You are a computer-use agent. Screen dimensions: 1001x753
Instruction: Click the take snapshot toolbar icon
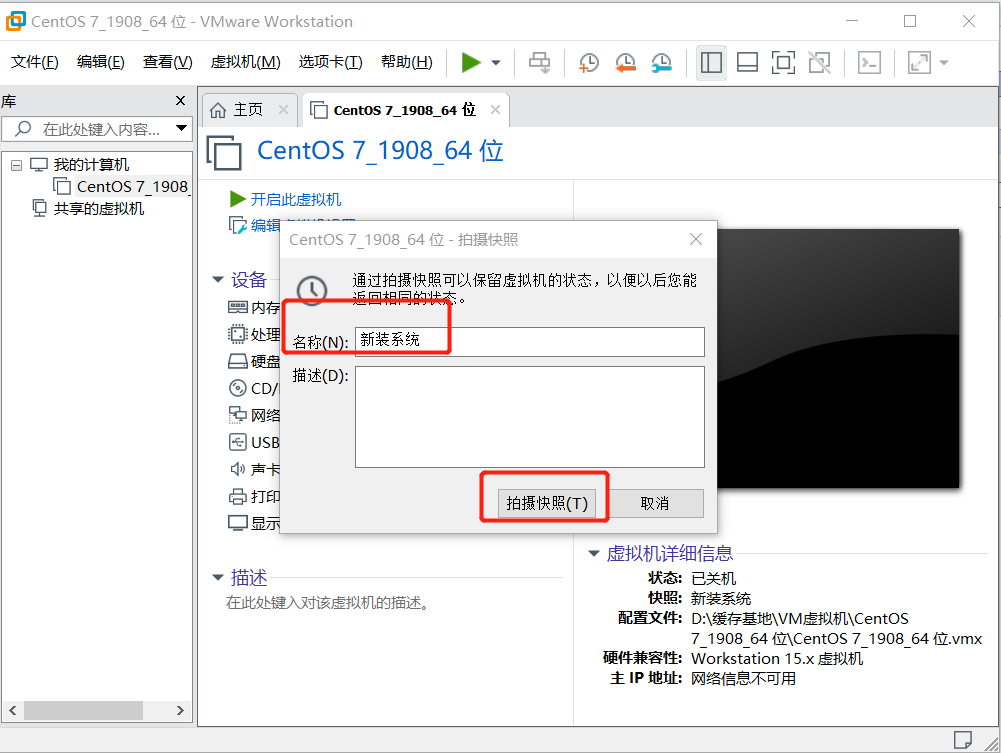[589, 63]
